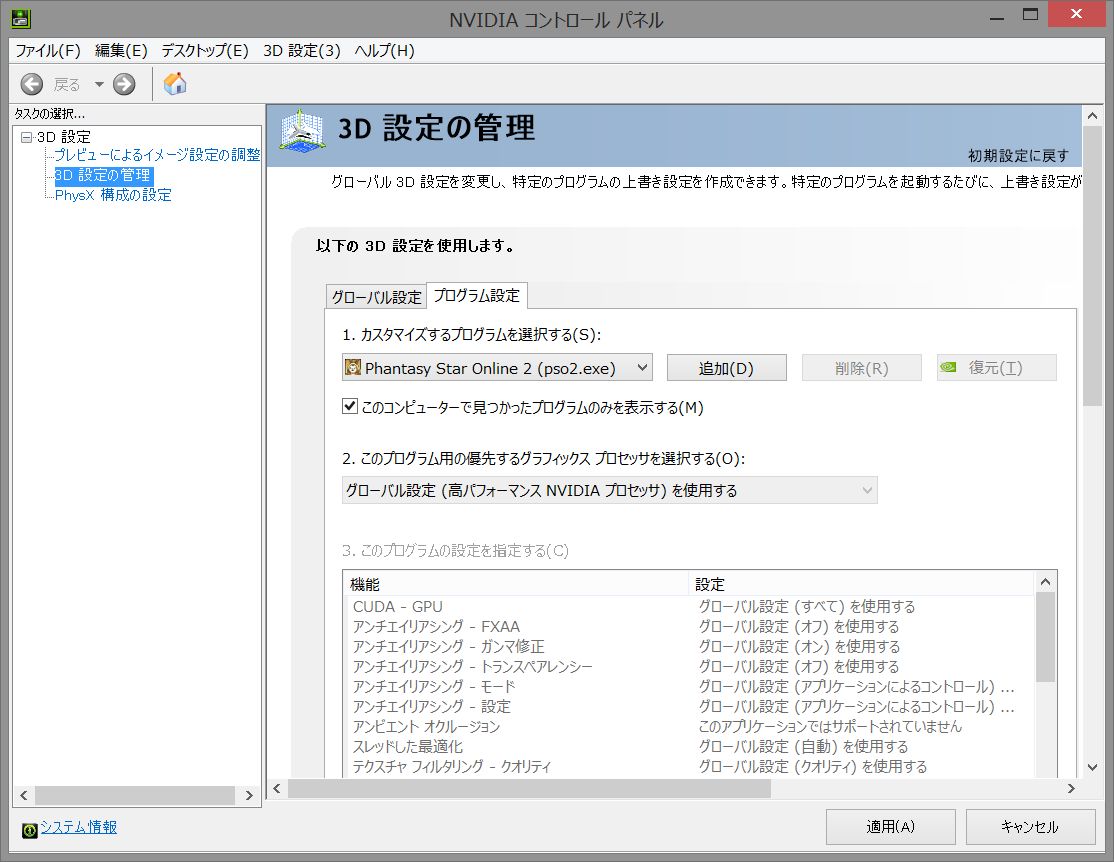
Task: Click the main panel vertical scrollbar thumb
Action: coord(1093,267)
